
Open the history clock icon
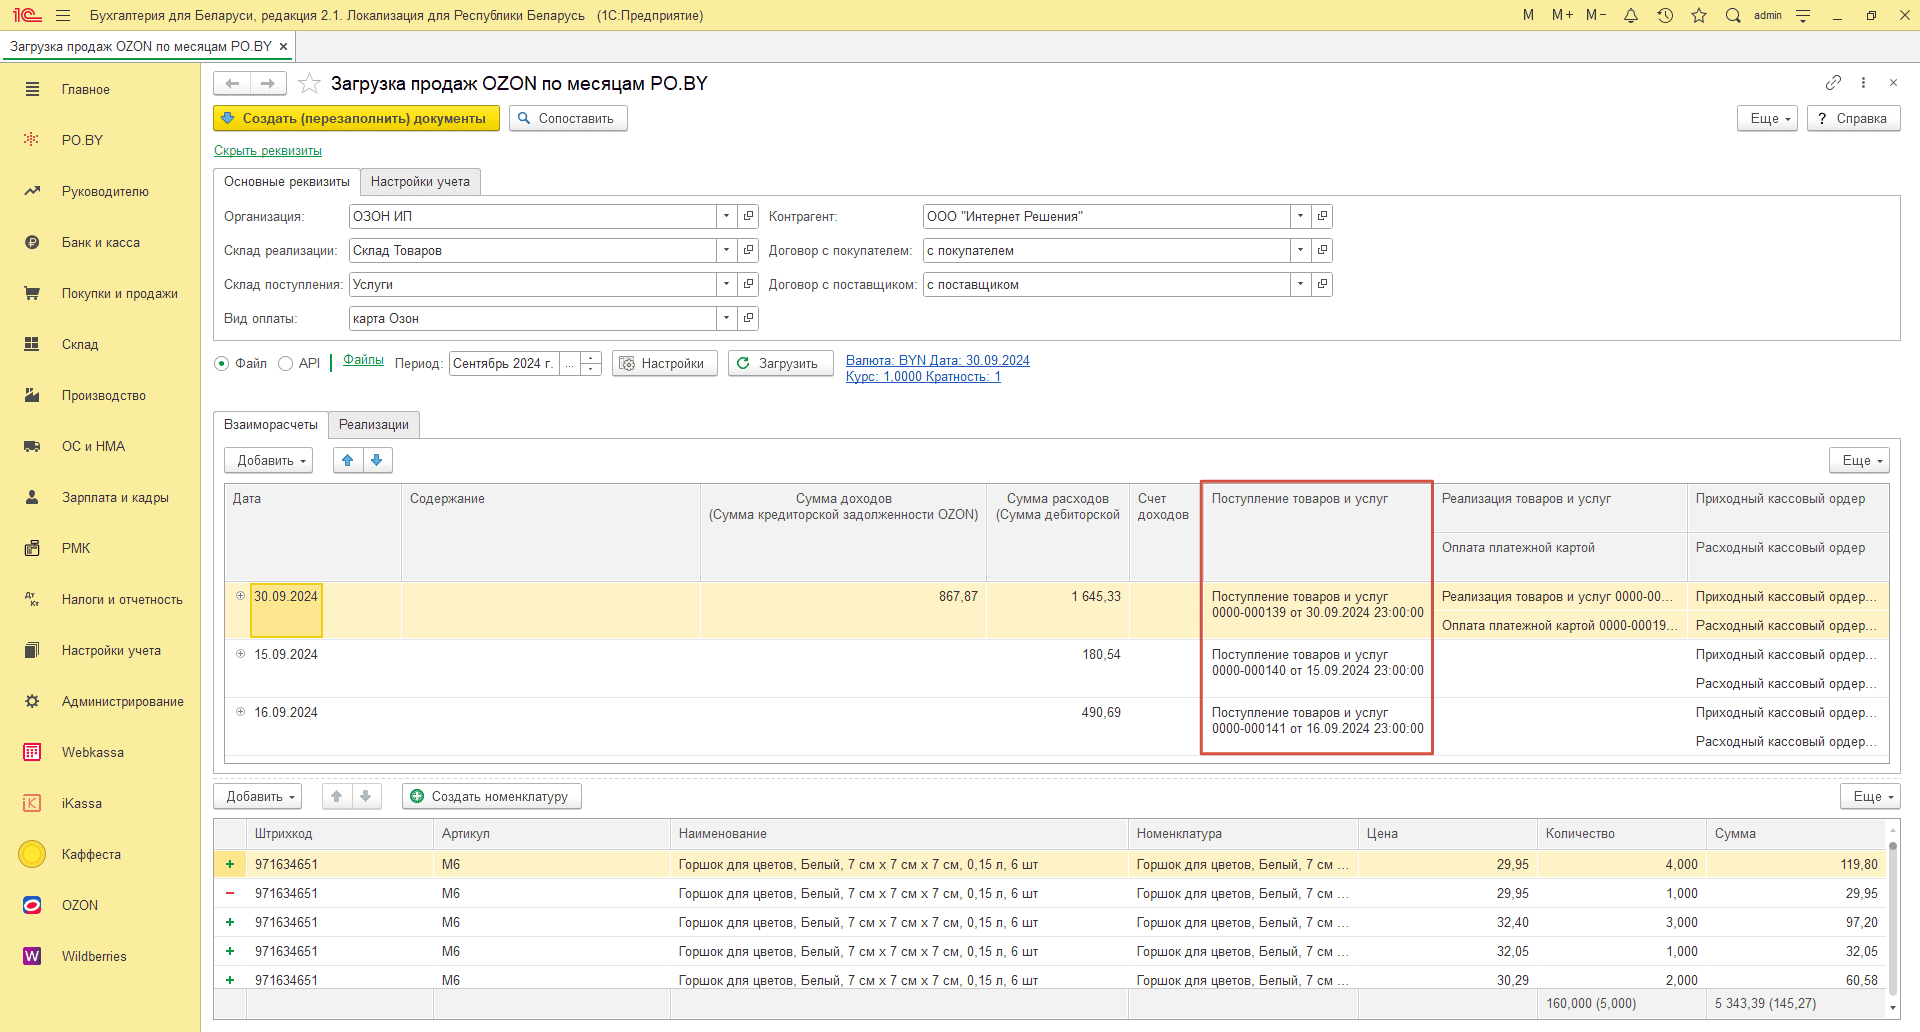click(x=1665, y=15)
